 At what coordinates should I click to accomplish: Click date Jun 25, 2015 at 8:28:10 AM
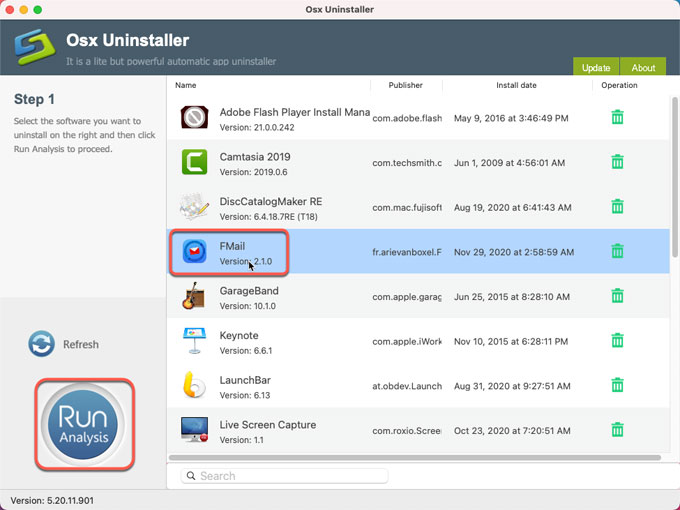pyautogui.click(x=512, y=297)
